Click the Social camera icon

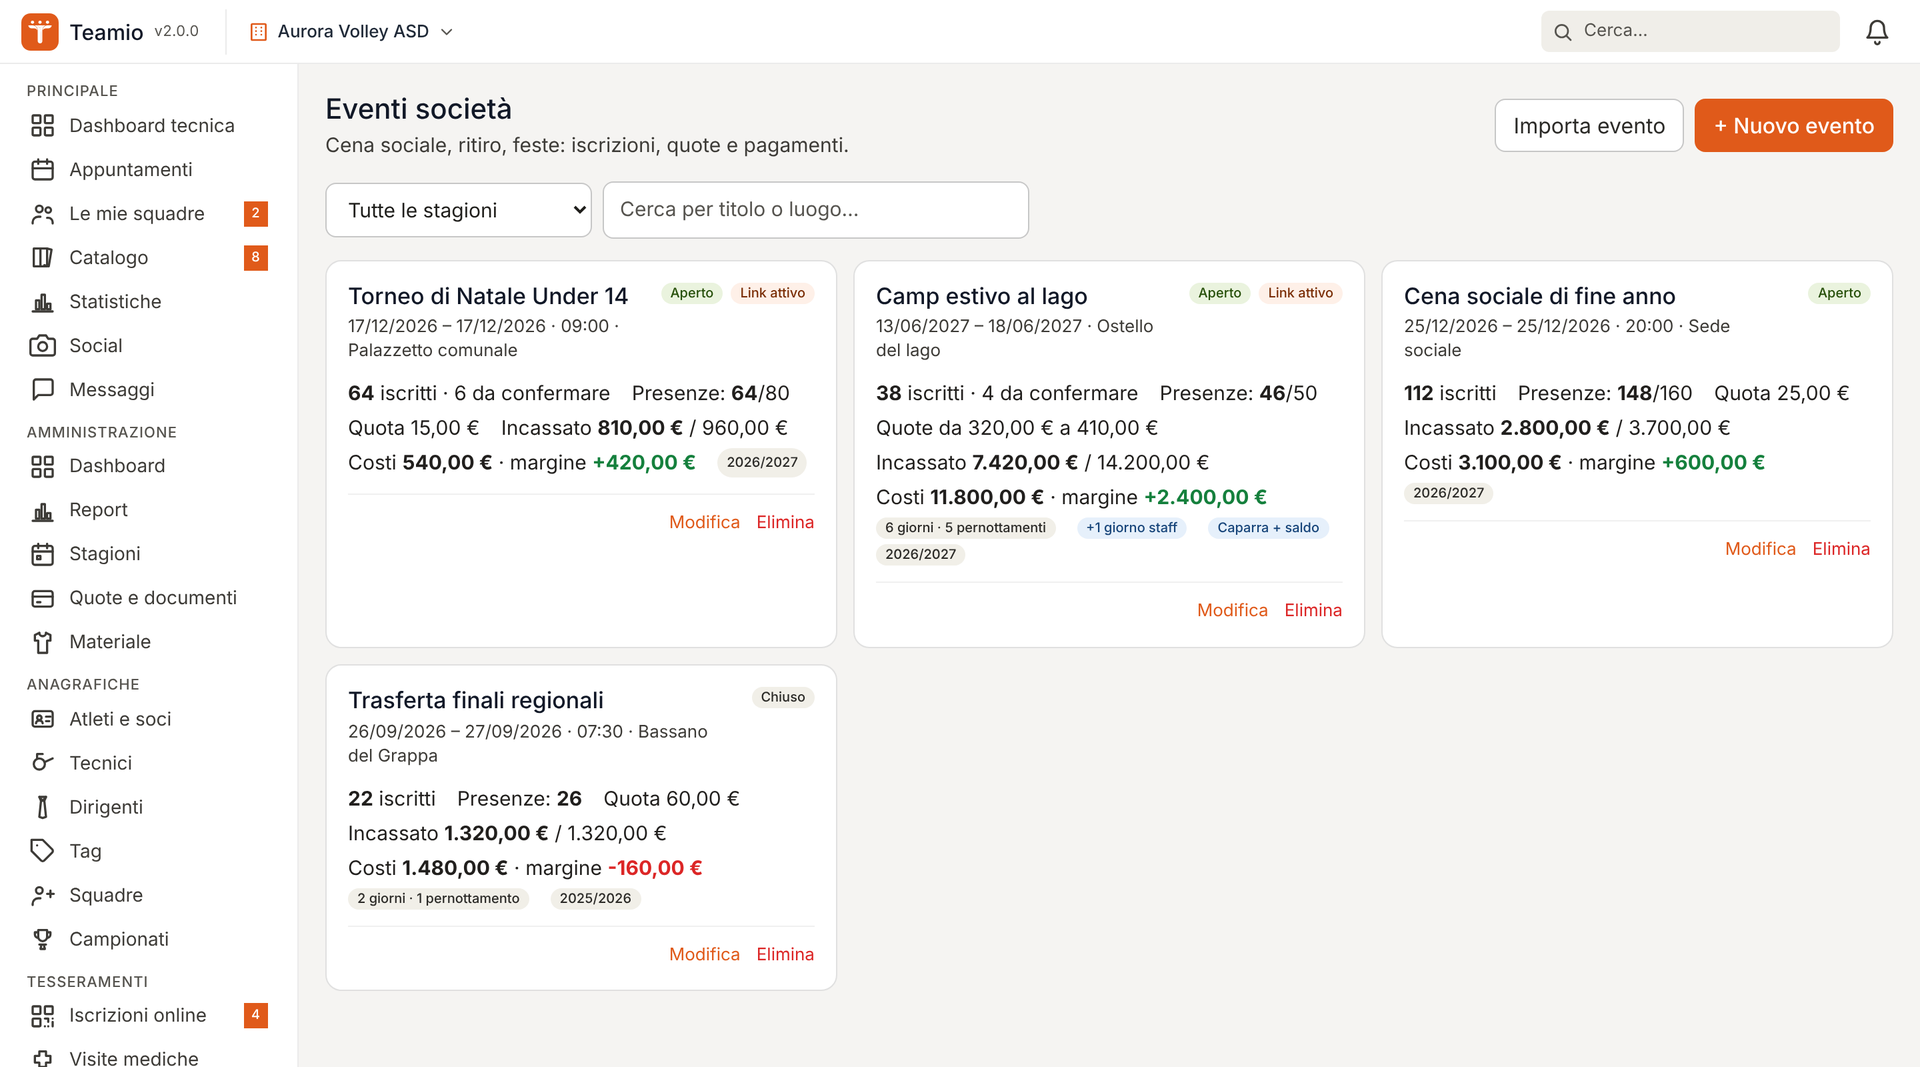click(x=42, y=346)
